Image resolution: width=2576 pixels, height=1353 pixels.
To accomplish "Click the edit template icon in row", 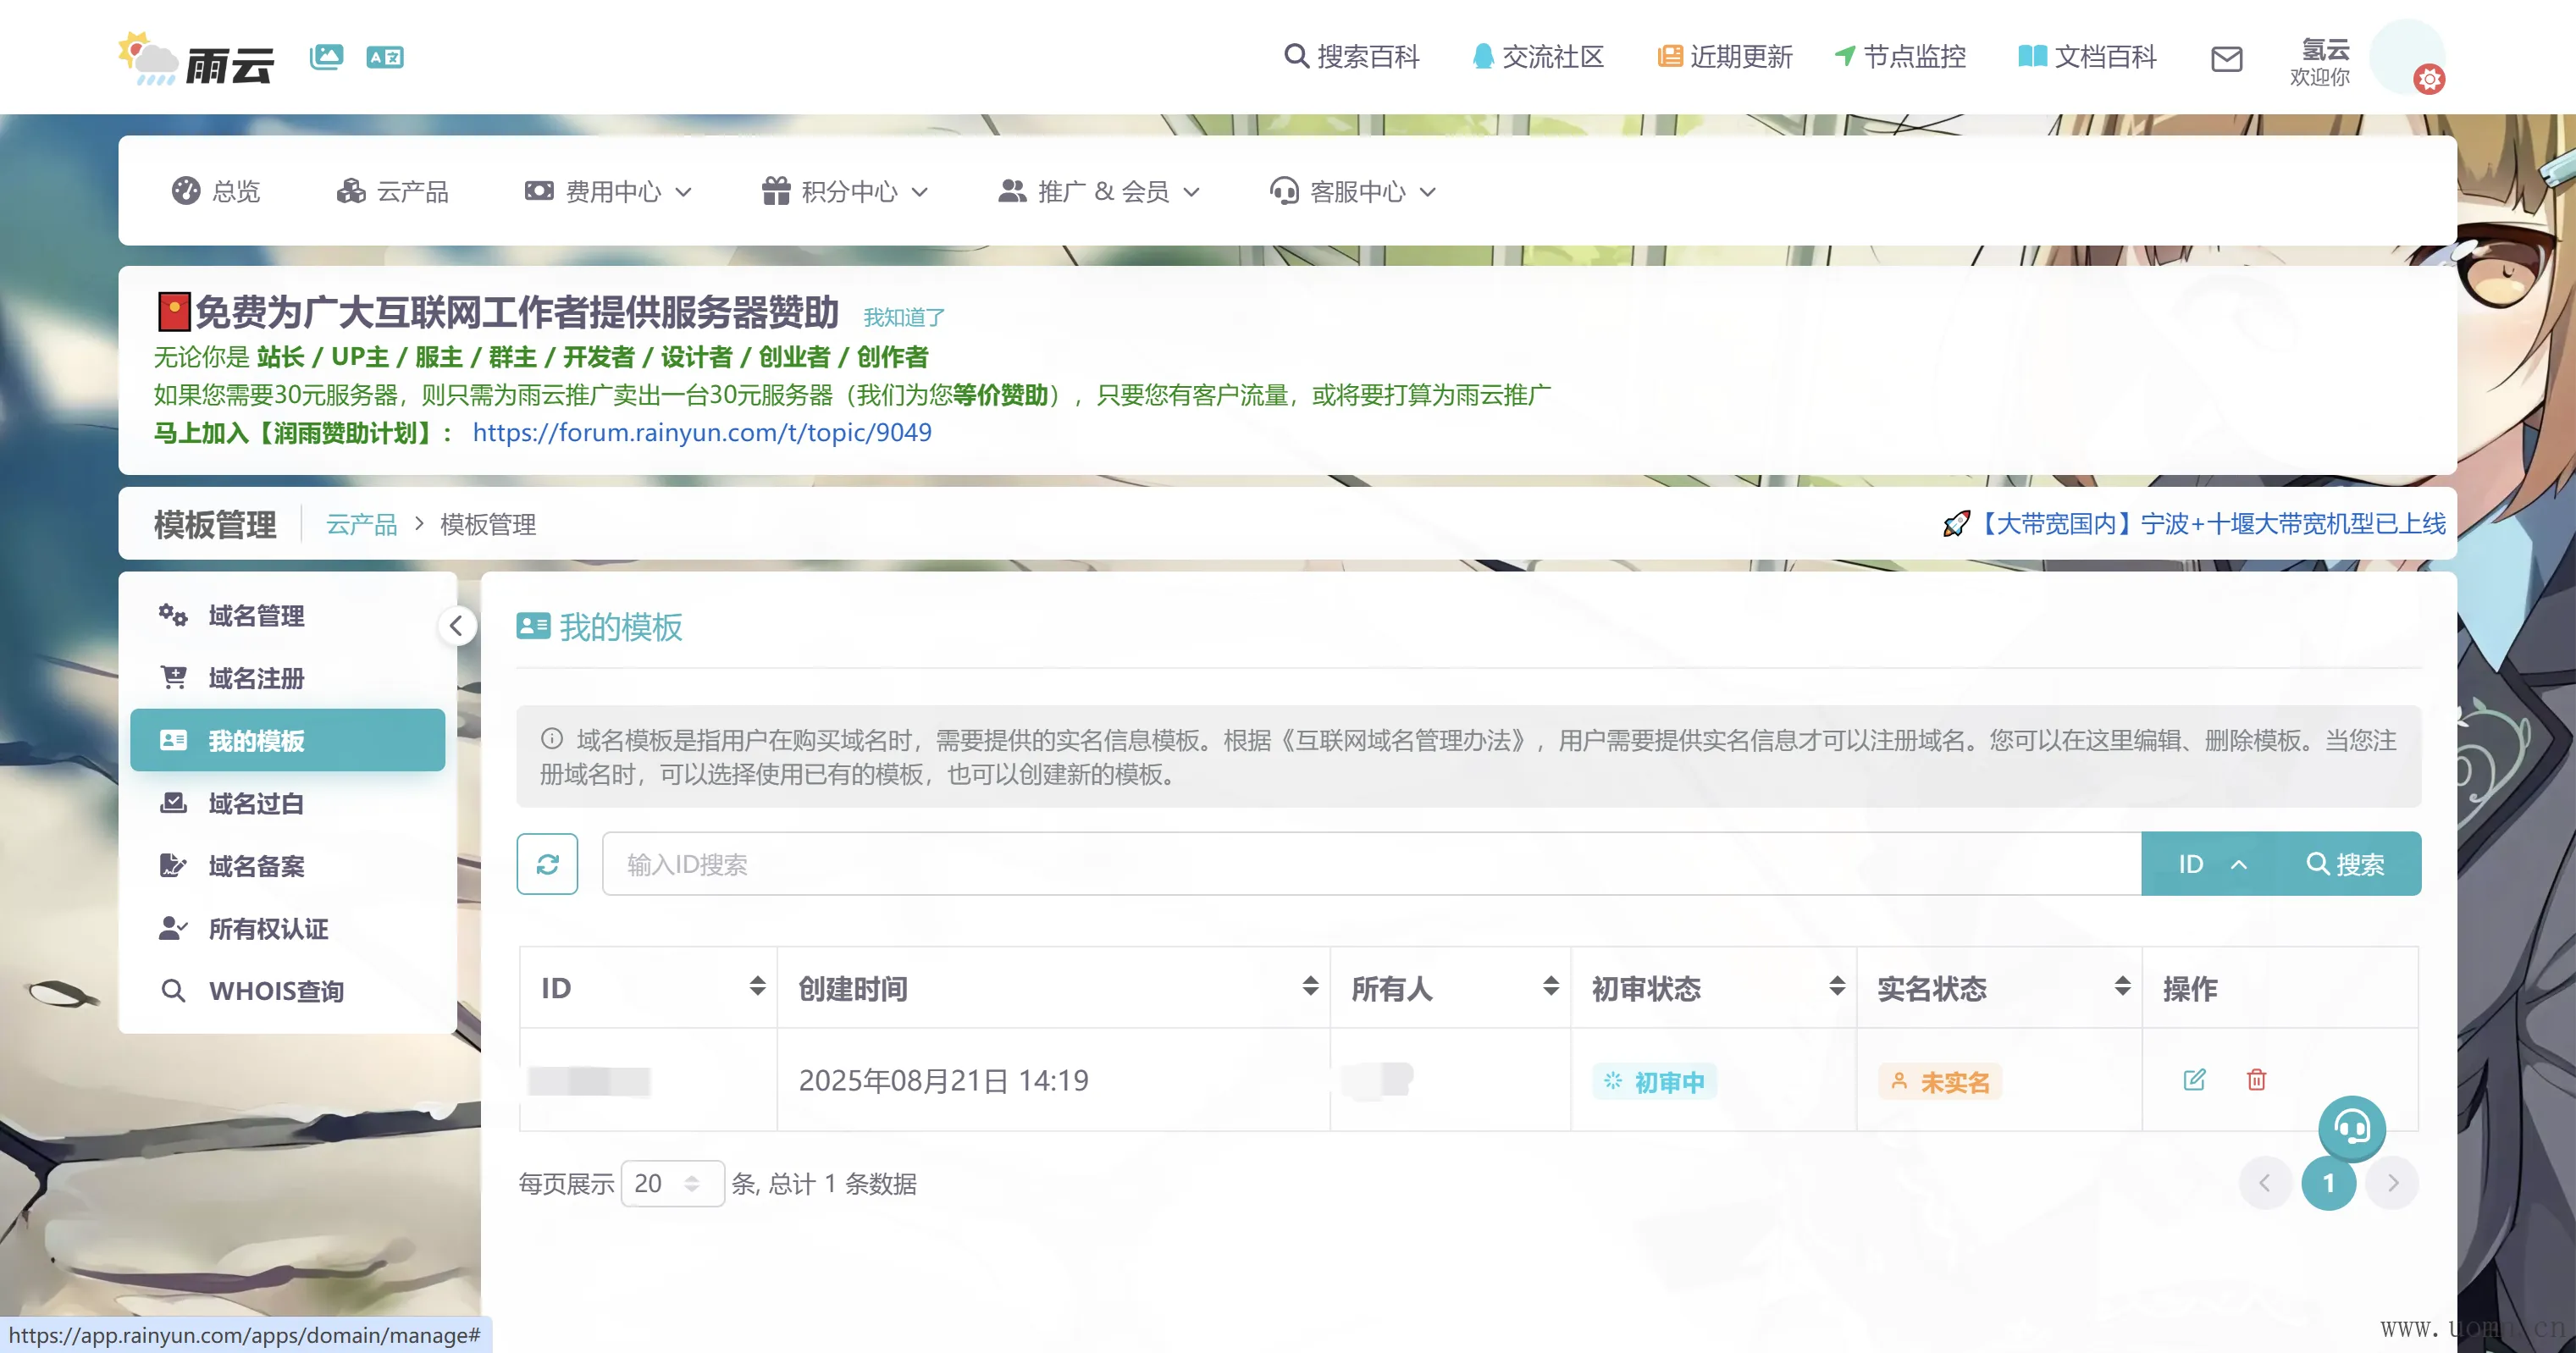I will [2194, 1080].
